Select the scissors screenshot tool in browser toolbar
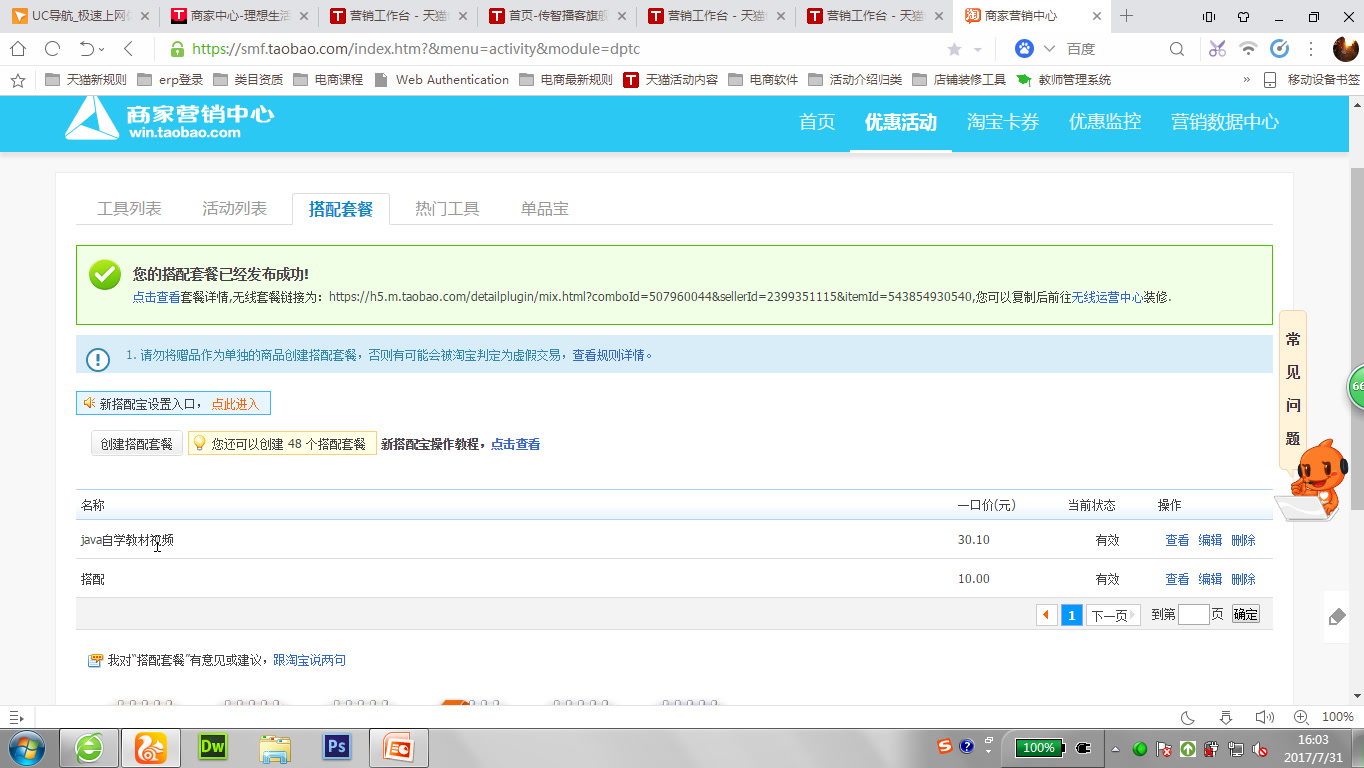Screen dimensions: 1364x768 [1216, 48]
